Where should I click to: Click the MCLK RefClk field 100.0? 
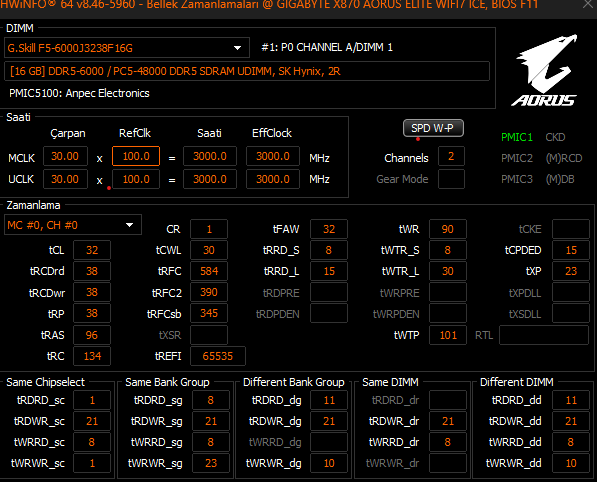pos(136,156)
